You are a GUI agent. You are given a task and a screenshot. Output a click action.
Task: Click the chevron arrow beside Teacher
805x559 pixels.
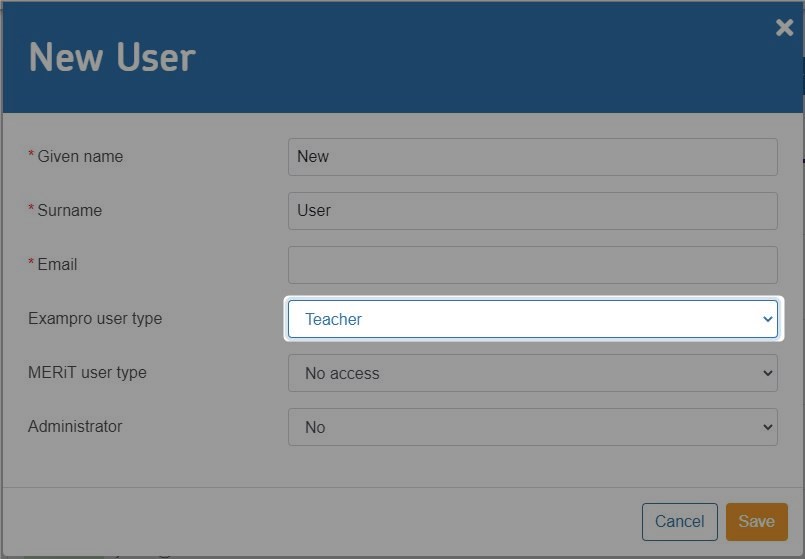[x=767, y=319]
